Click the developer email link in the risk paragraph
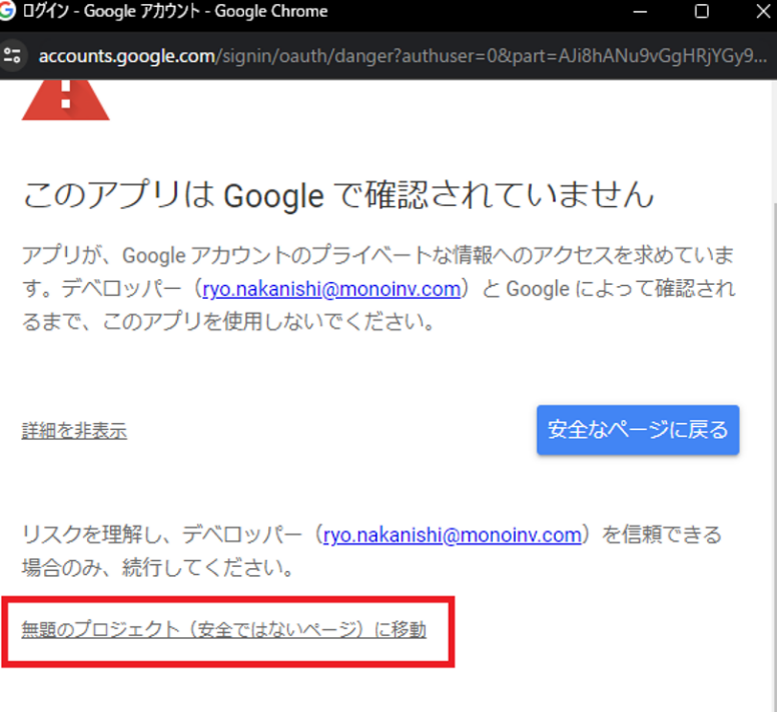This screenshot has height=712, width=777. pos(452,535)
